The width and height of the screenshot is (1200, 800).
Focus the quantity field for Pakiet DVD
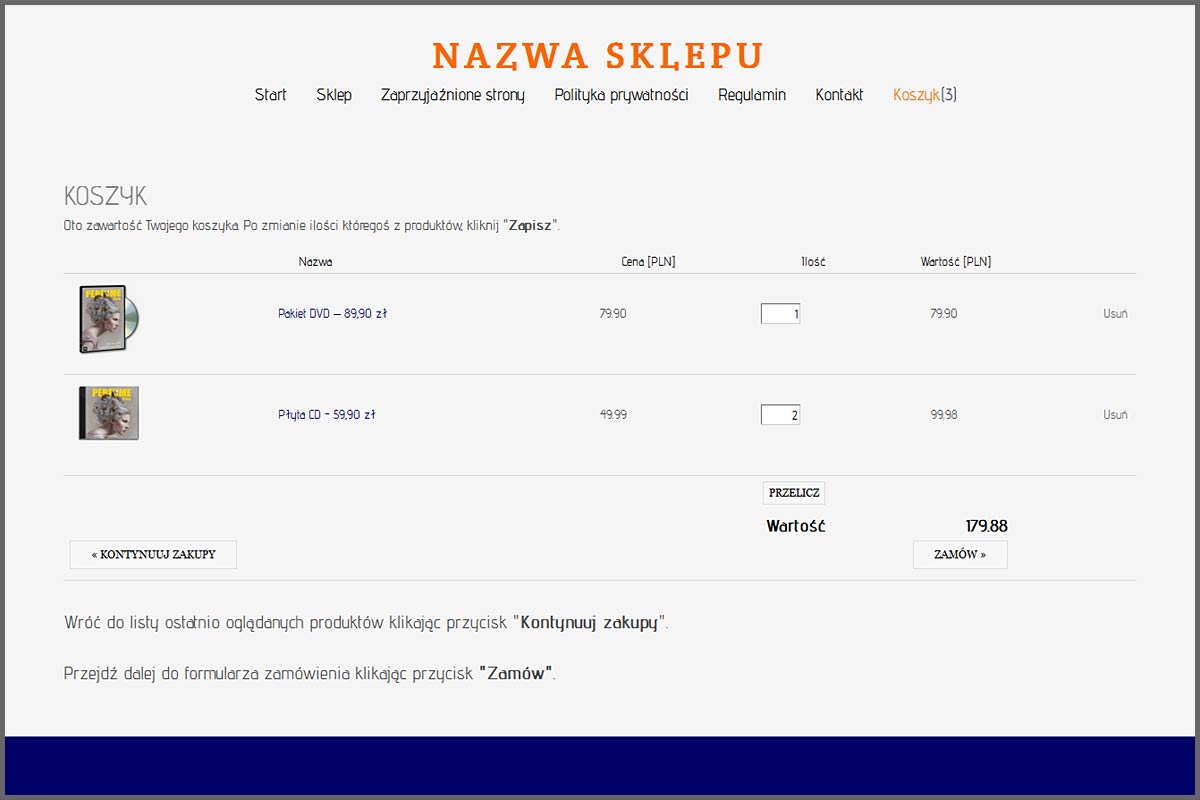pos(780,314)
